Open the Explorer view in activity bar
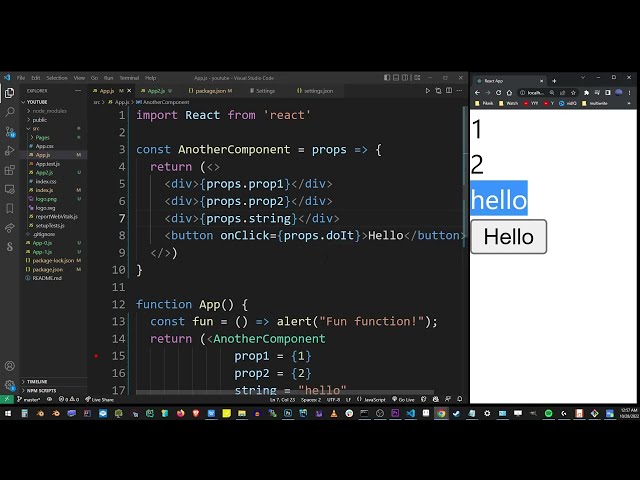This screenshot has width=640, height=480. coord(9,93)
